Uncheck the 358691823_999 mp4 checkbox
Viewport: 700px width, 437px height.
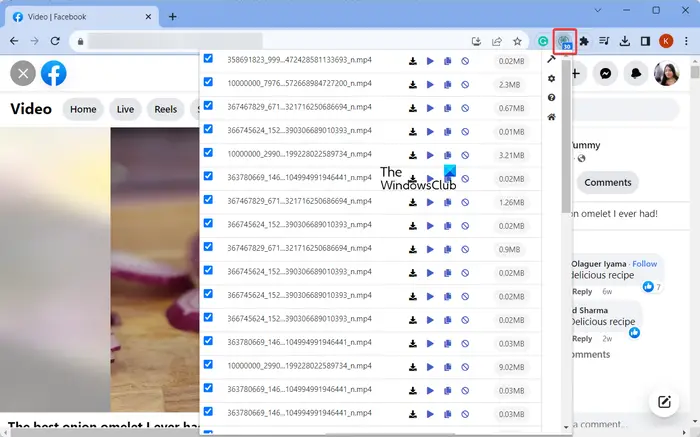208,58
